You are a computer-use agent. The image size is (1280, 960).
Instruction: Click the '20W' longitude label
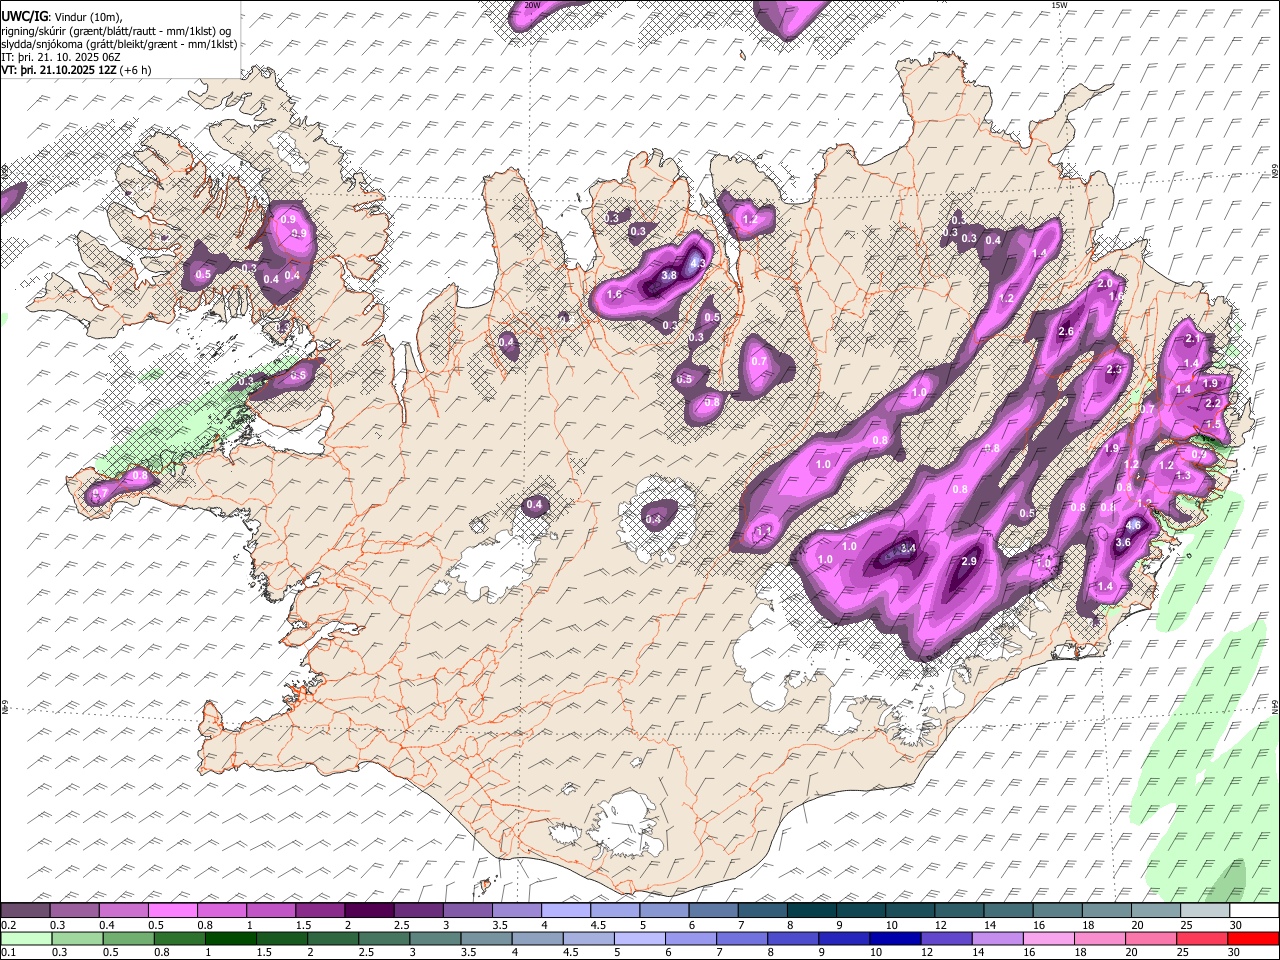pos(532,5)
